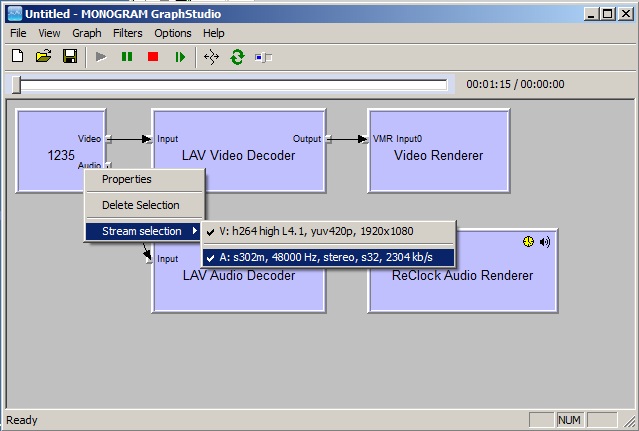This screenshot has height=431, width=639.
Task: Close the GraphStudio window
Action: coord(625,14)
